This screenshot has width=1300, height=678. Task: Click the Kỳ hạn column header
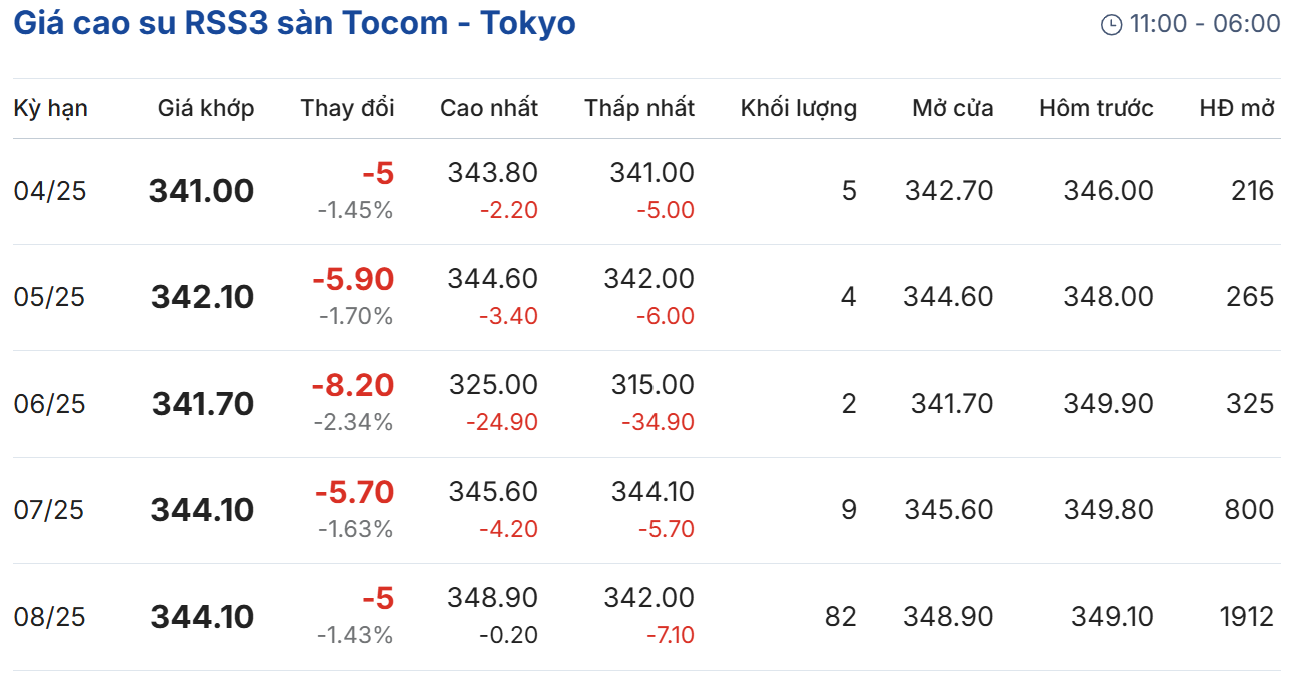click(x=50, y=108)
